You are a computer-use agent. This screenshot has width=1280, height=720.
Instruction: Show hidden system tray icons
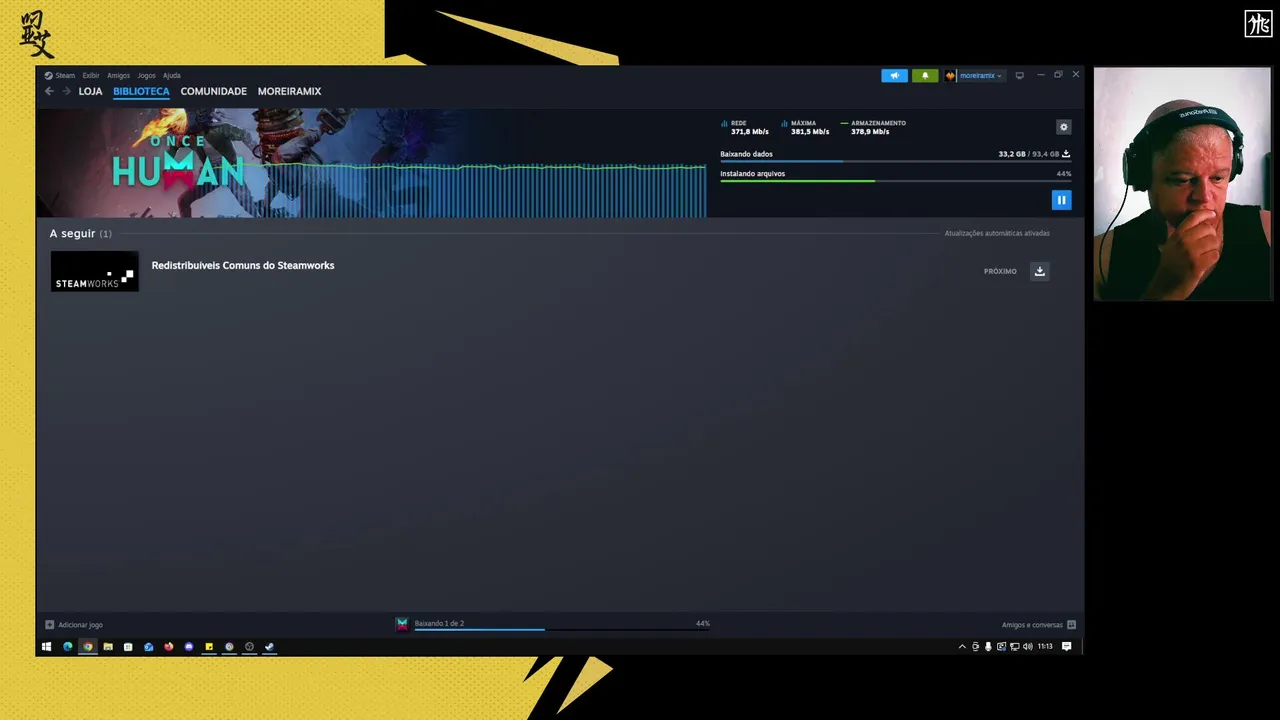coord(962,647)
